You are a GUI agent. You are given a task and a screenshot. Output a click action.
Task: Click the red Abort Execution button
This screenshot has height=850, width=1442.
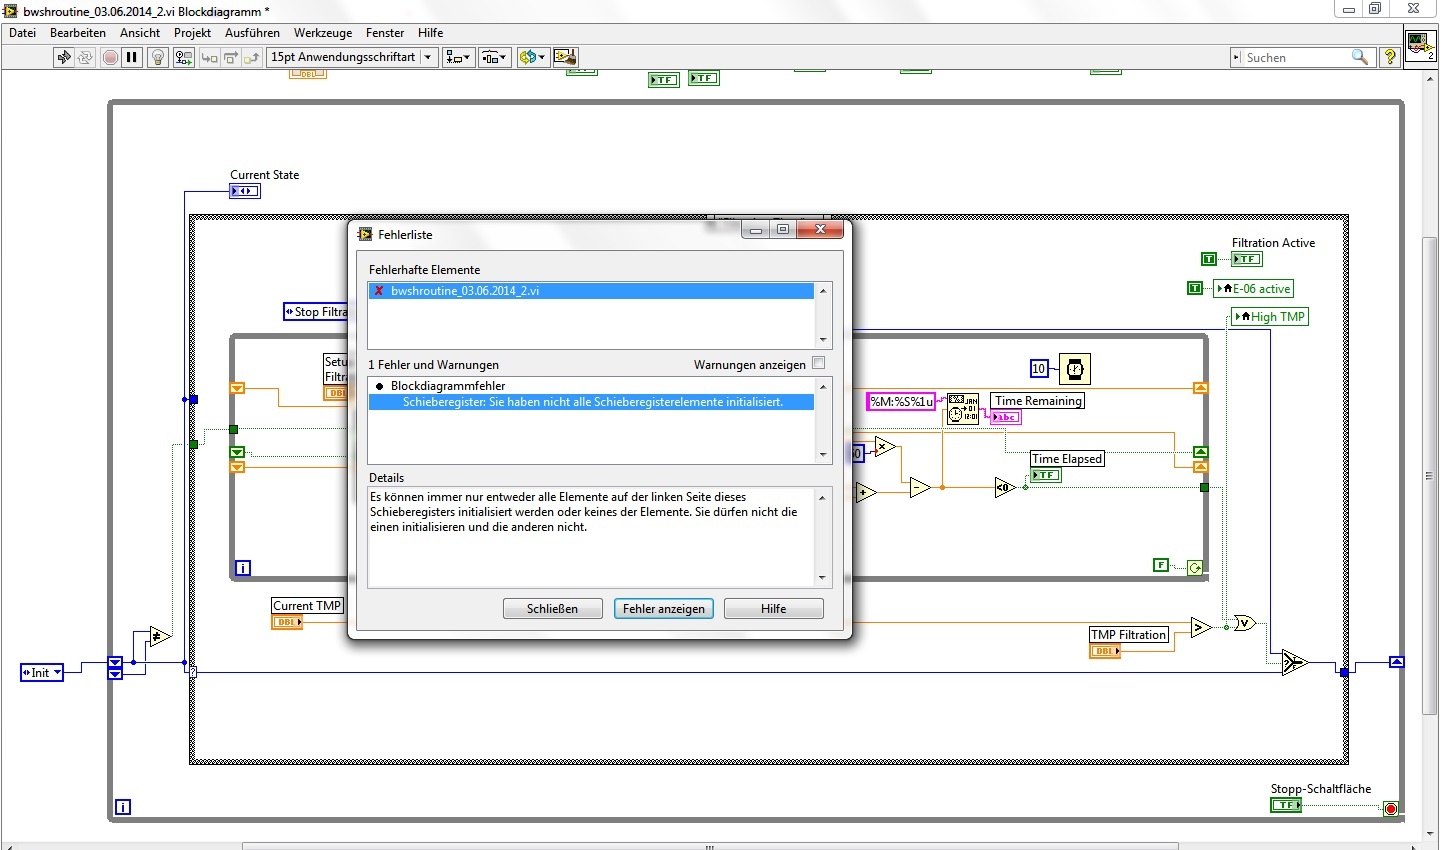tap(110, 57)
